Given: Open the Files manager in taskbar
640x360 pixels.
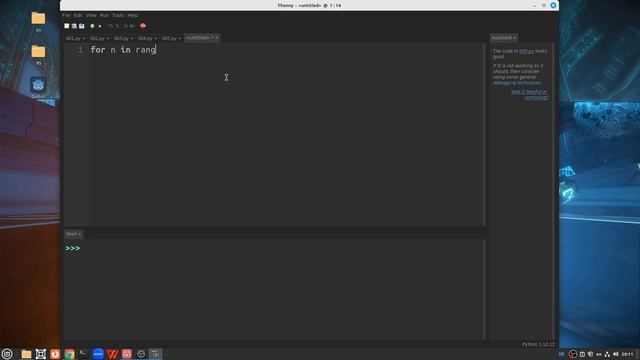Looking at the screenshot, I should [x=26, y=354].
